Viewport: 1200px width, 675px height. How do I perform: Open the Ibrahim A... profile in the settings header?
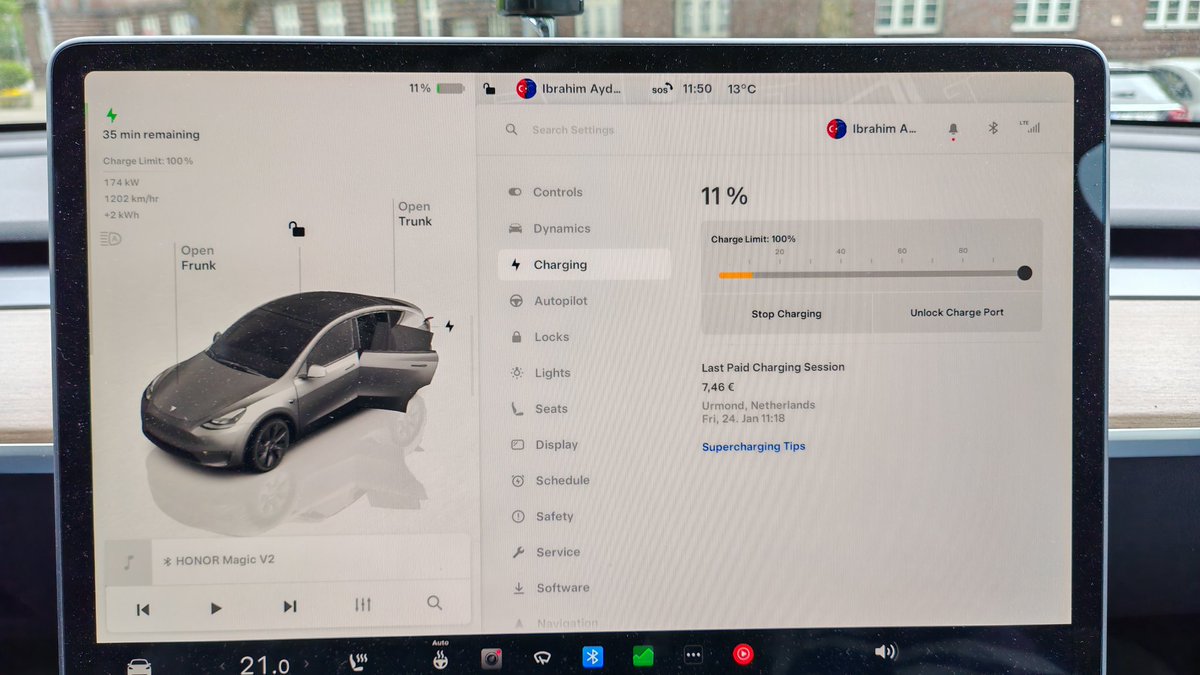pyautogui.click(x=872, y=128)
